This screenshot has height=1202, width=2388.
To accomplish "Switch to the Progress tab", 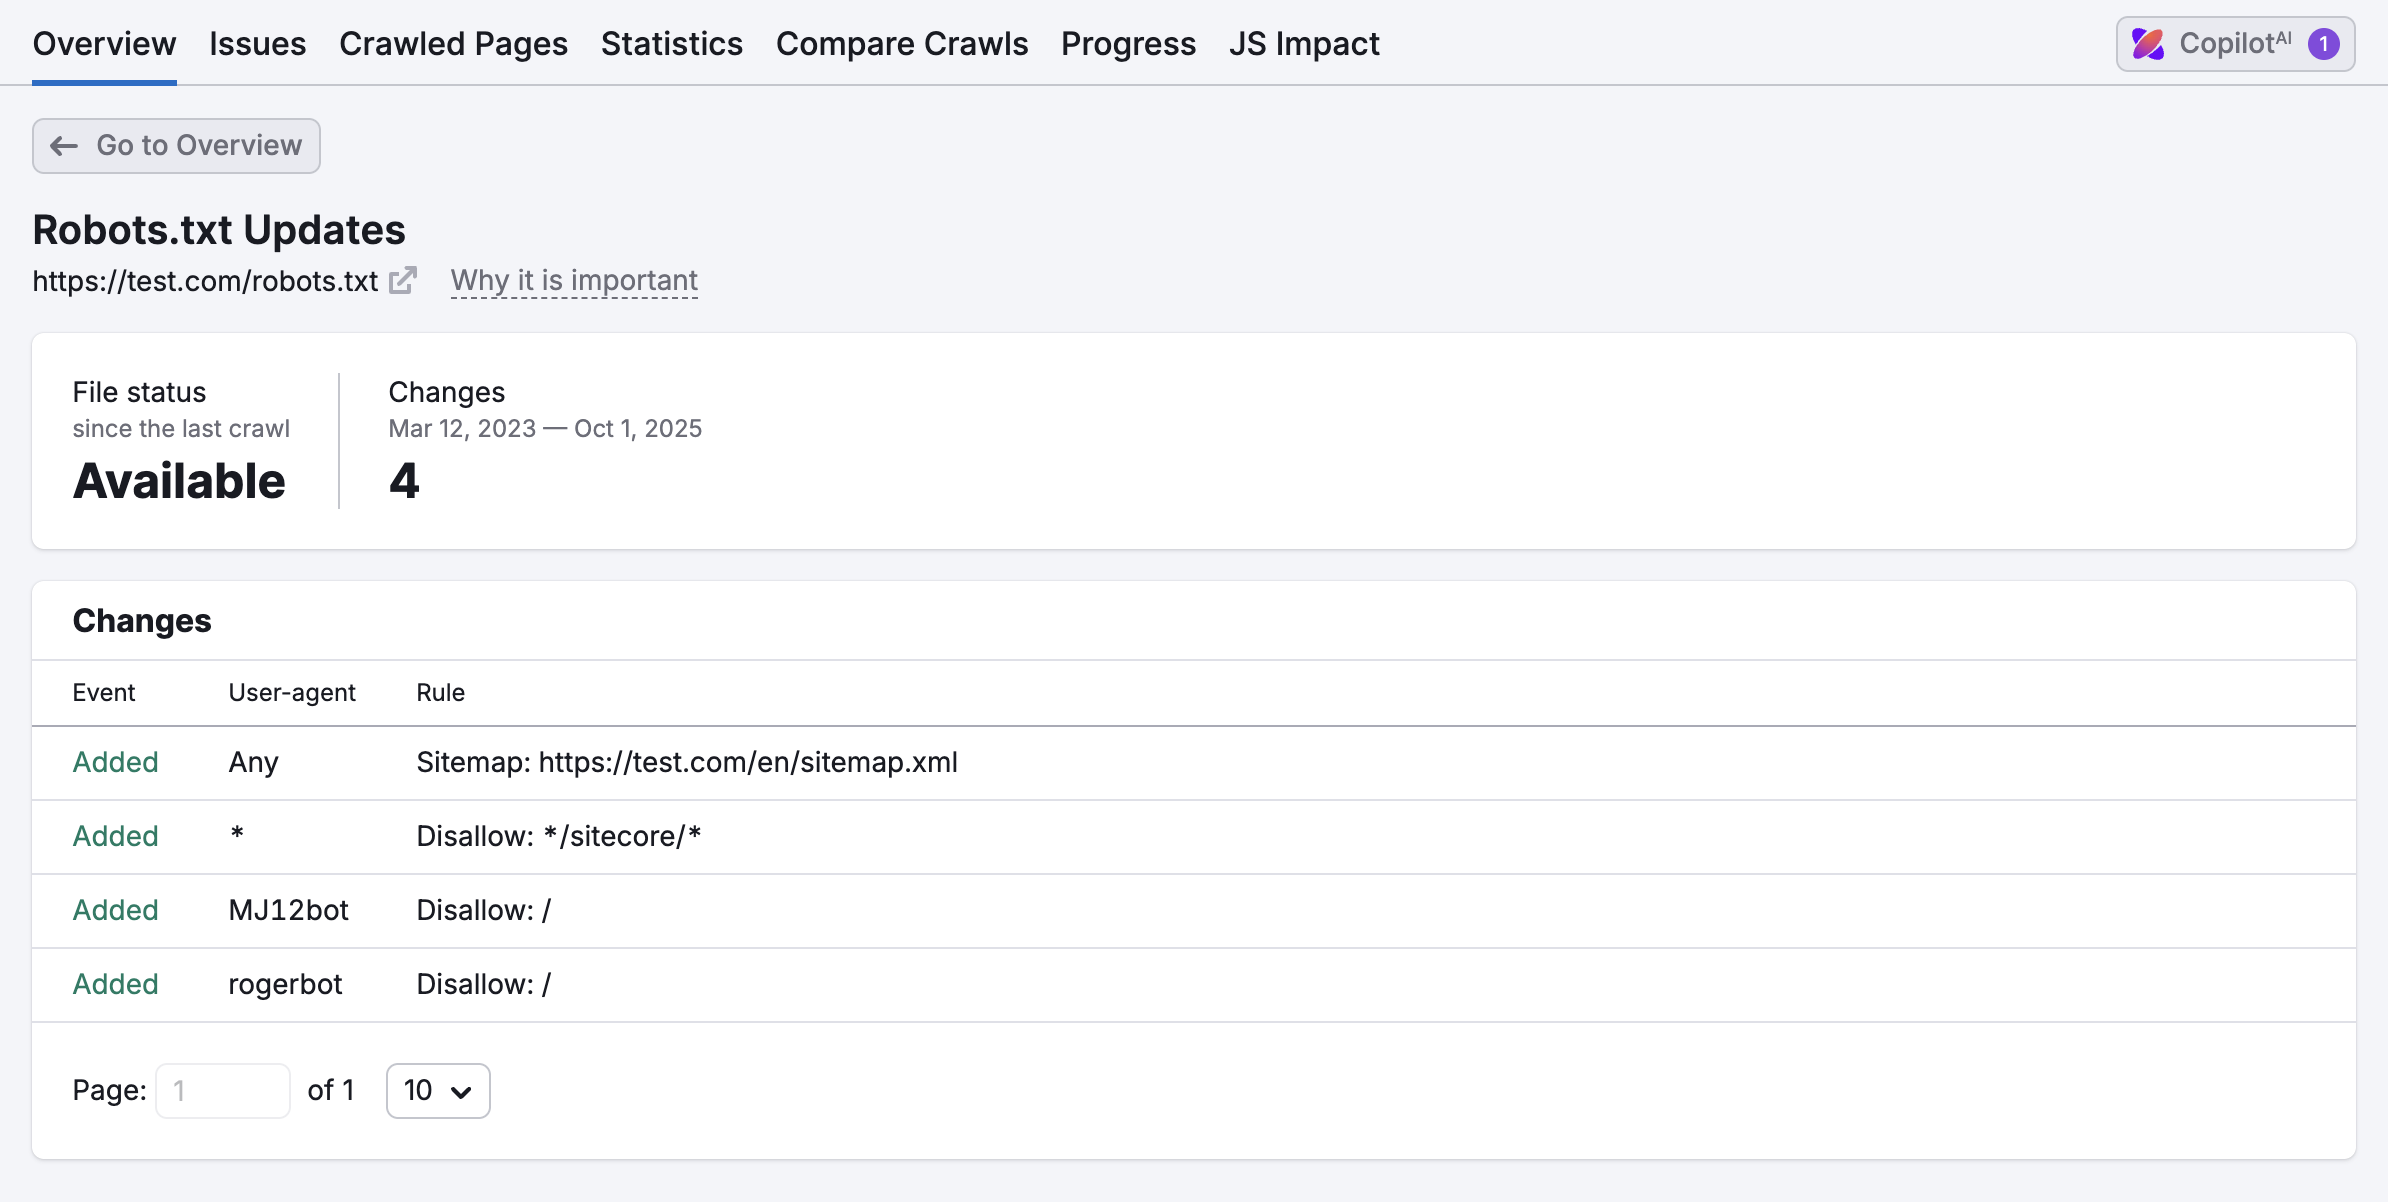I will (x=1128, y=43).
